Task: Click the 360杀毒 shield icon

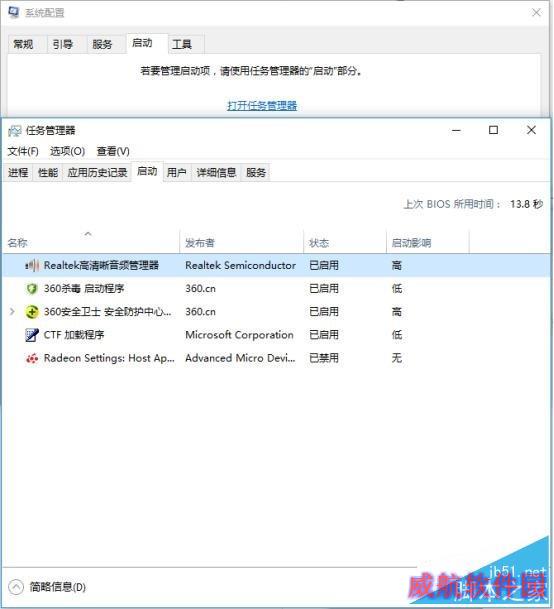Action: [32, 289]
